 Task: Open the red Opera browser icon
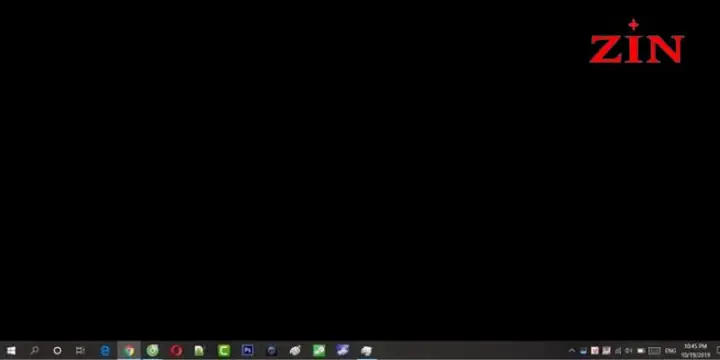(x=176, y=351)
